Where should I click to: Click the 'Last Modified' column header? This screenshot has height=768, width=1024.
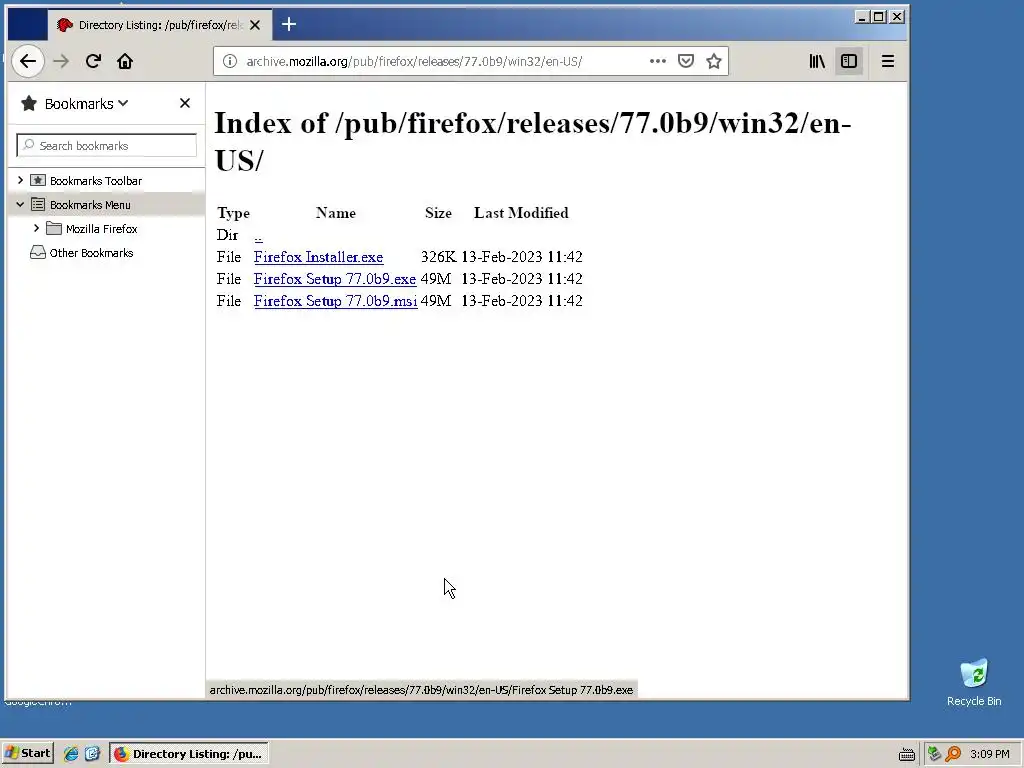pyautogui.click(x=521, y=213)
